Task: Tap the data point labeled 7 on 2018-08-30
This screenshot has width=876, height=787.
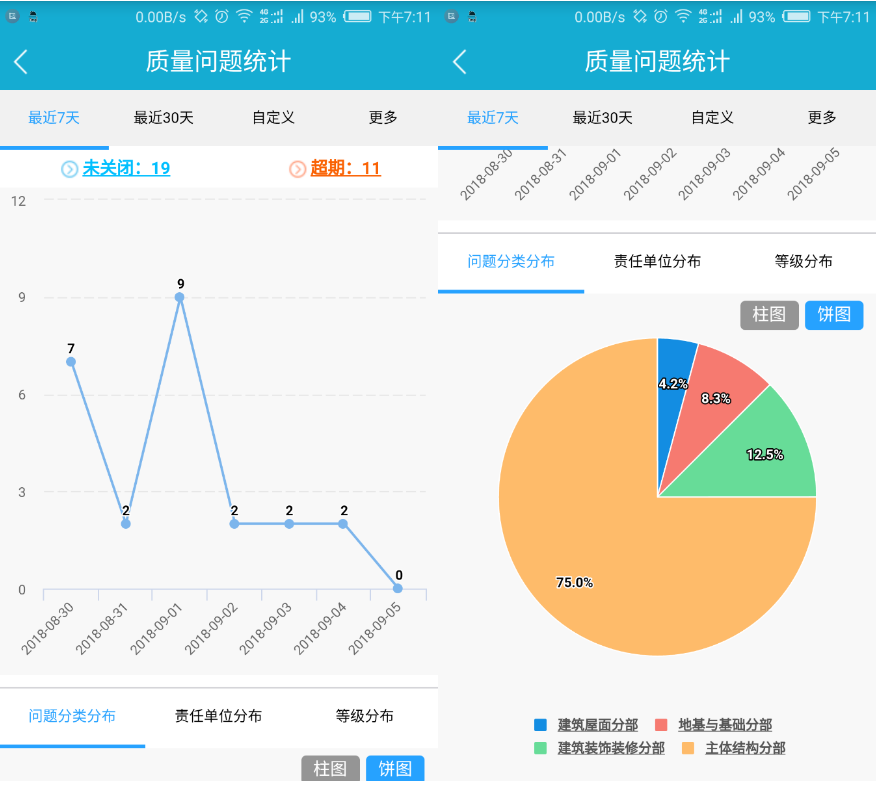Action: [x=71, y=362]
